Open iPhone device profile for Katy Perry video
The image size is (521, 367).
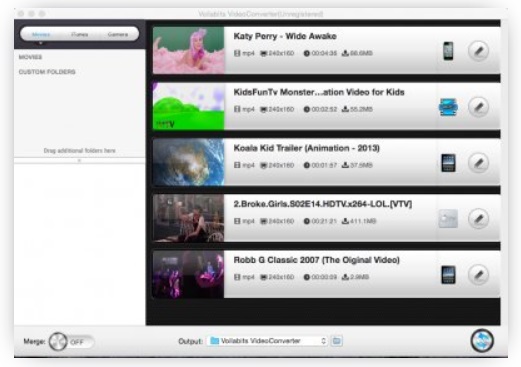pyautogui.click(x=448, y=51)
